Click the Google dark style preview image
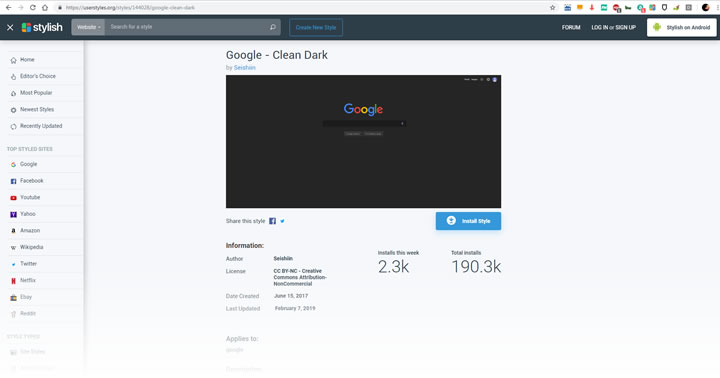 [363, 141]
